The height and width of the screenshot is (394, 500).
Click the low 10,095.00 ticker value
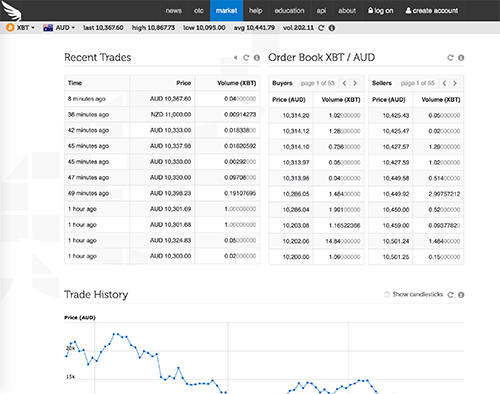(x=204, y=28)
